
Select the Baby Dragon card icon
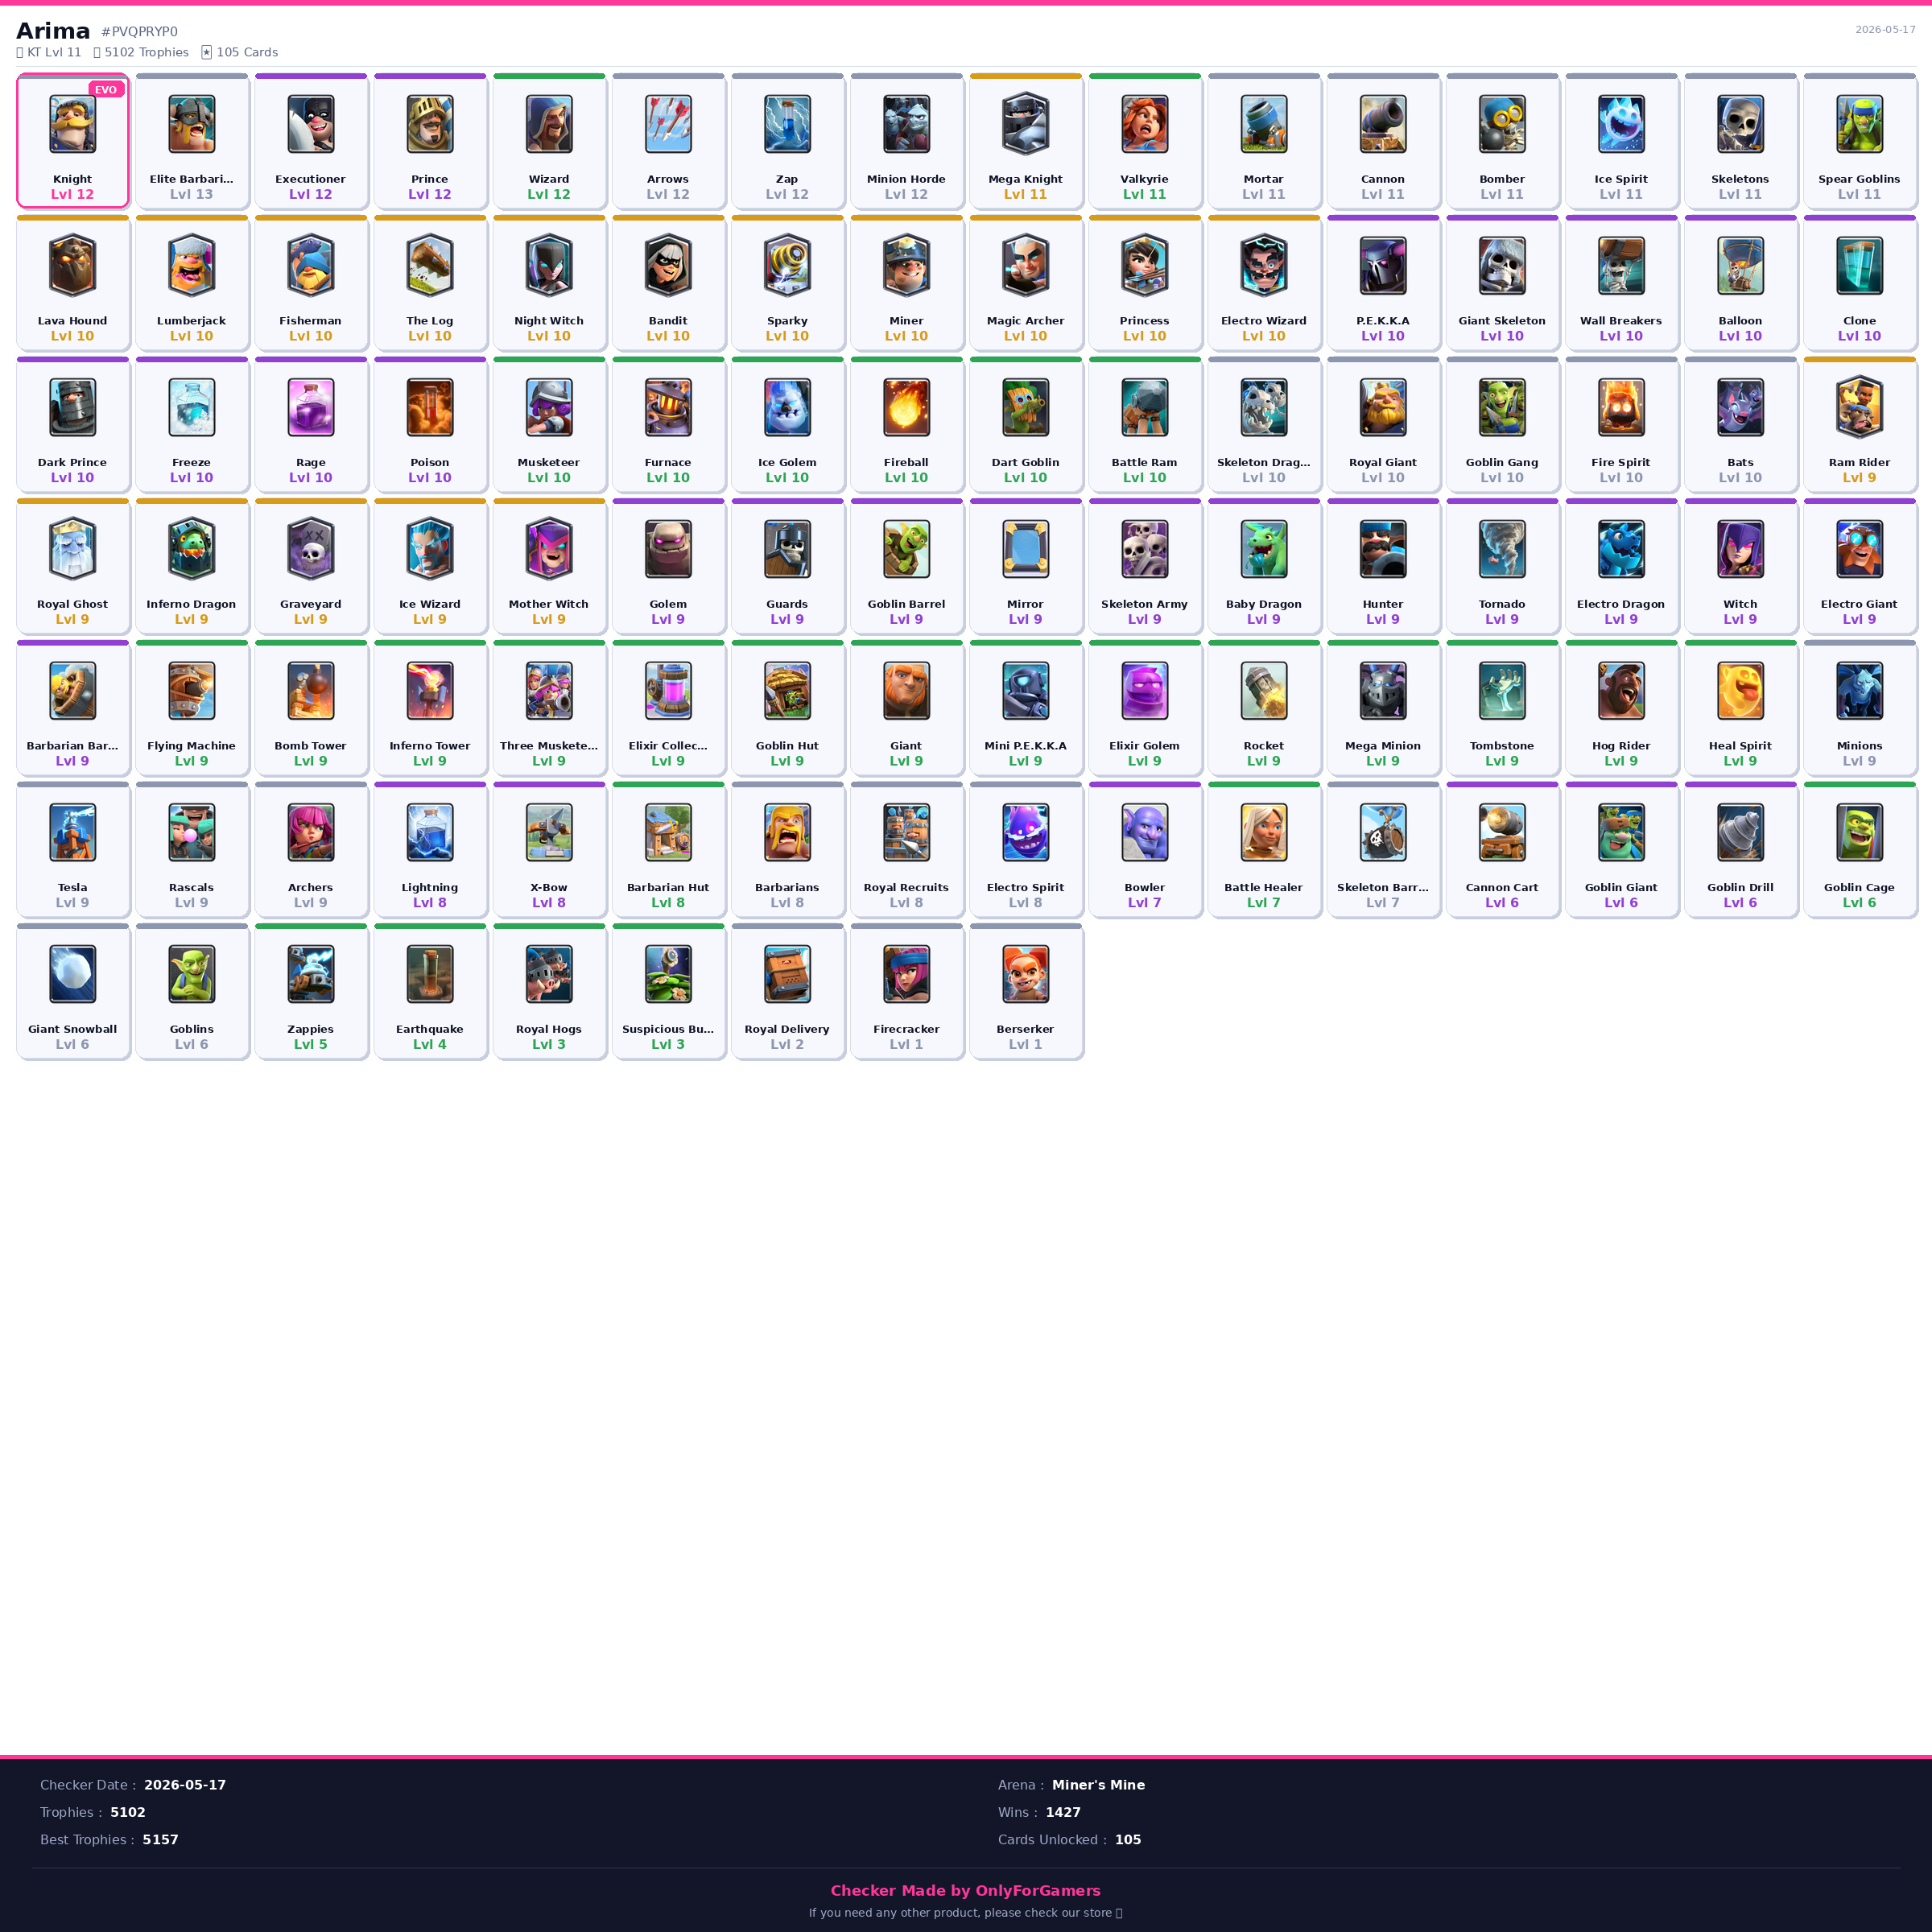click(x=1264, y=549)
